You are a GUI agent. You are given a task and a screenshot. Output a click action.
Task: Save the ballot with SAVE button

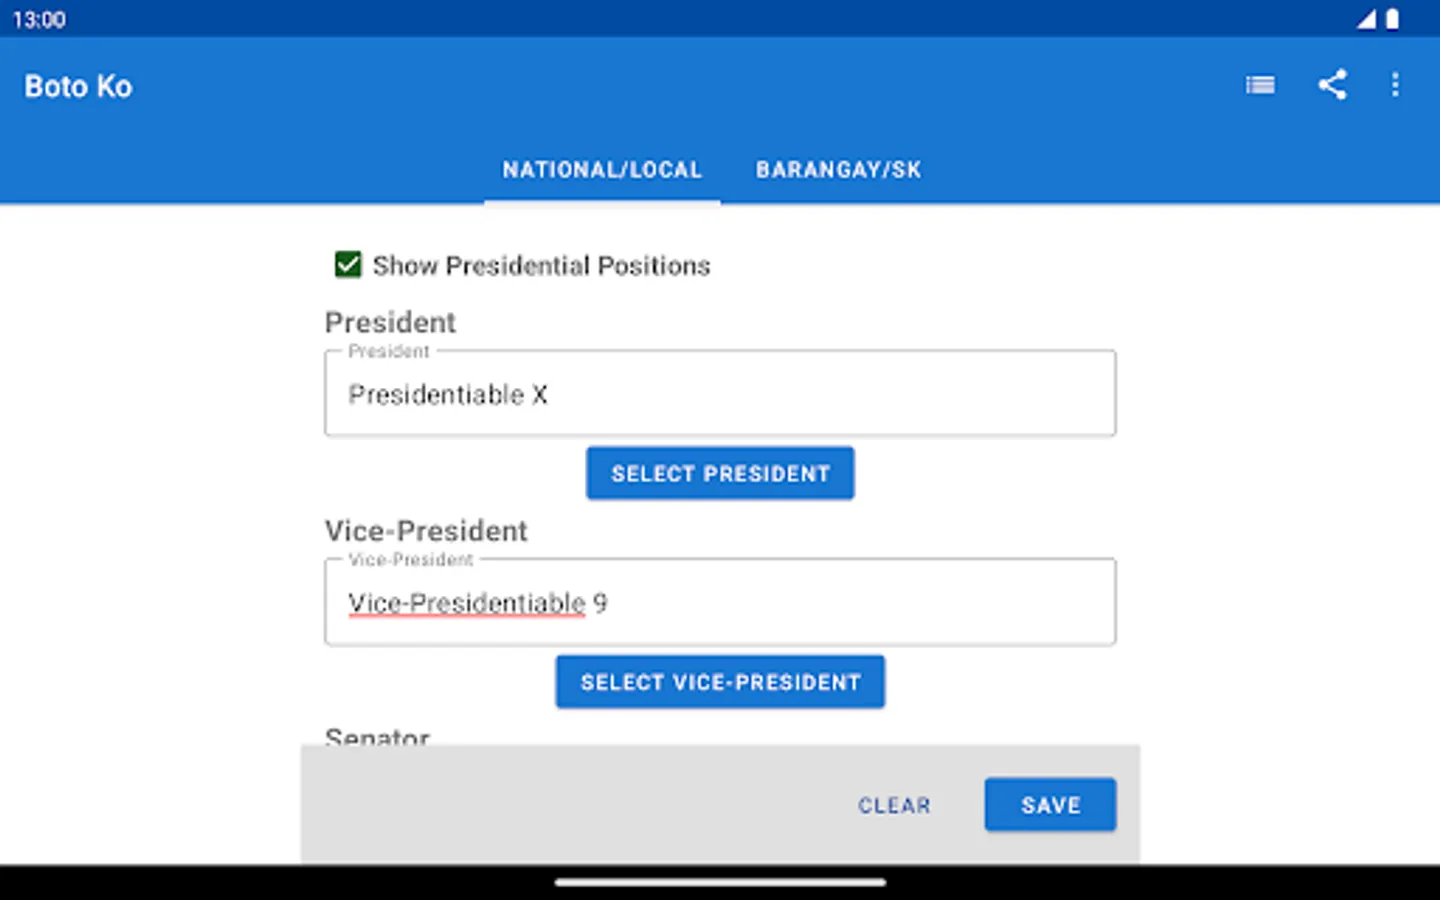pos(1050,805)
